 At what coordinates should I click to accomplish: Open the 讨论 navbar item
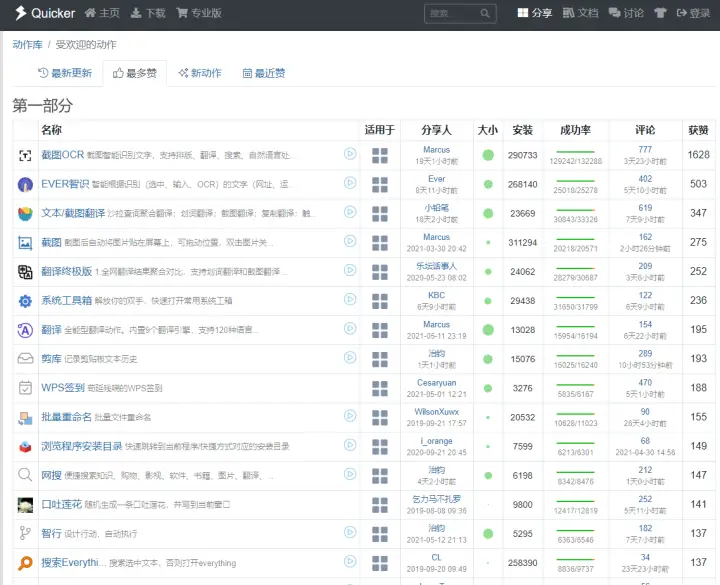[x=626, y=13]
